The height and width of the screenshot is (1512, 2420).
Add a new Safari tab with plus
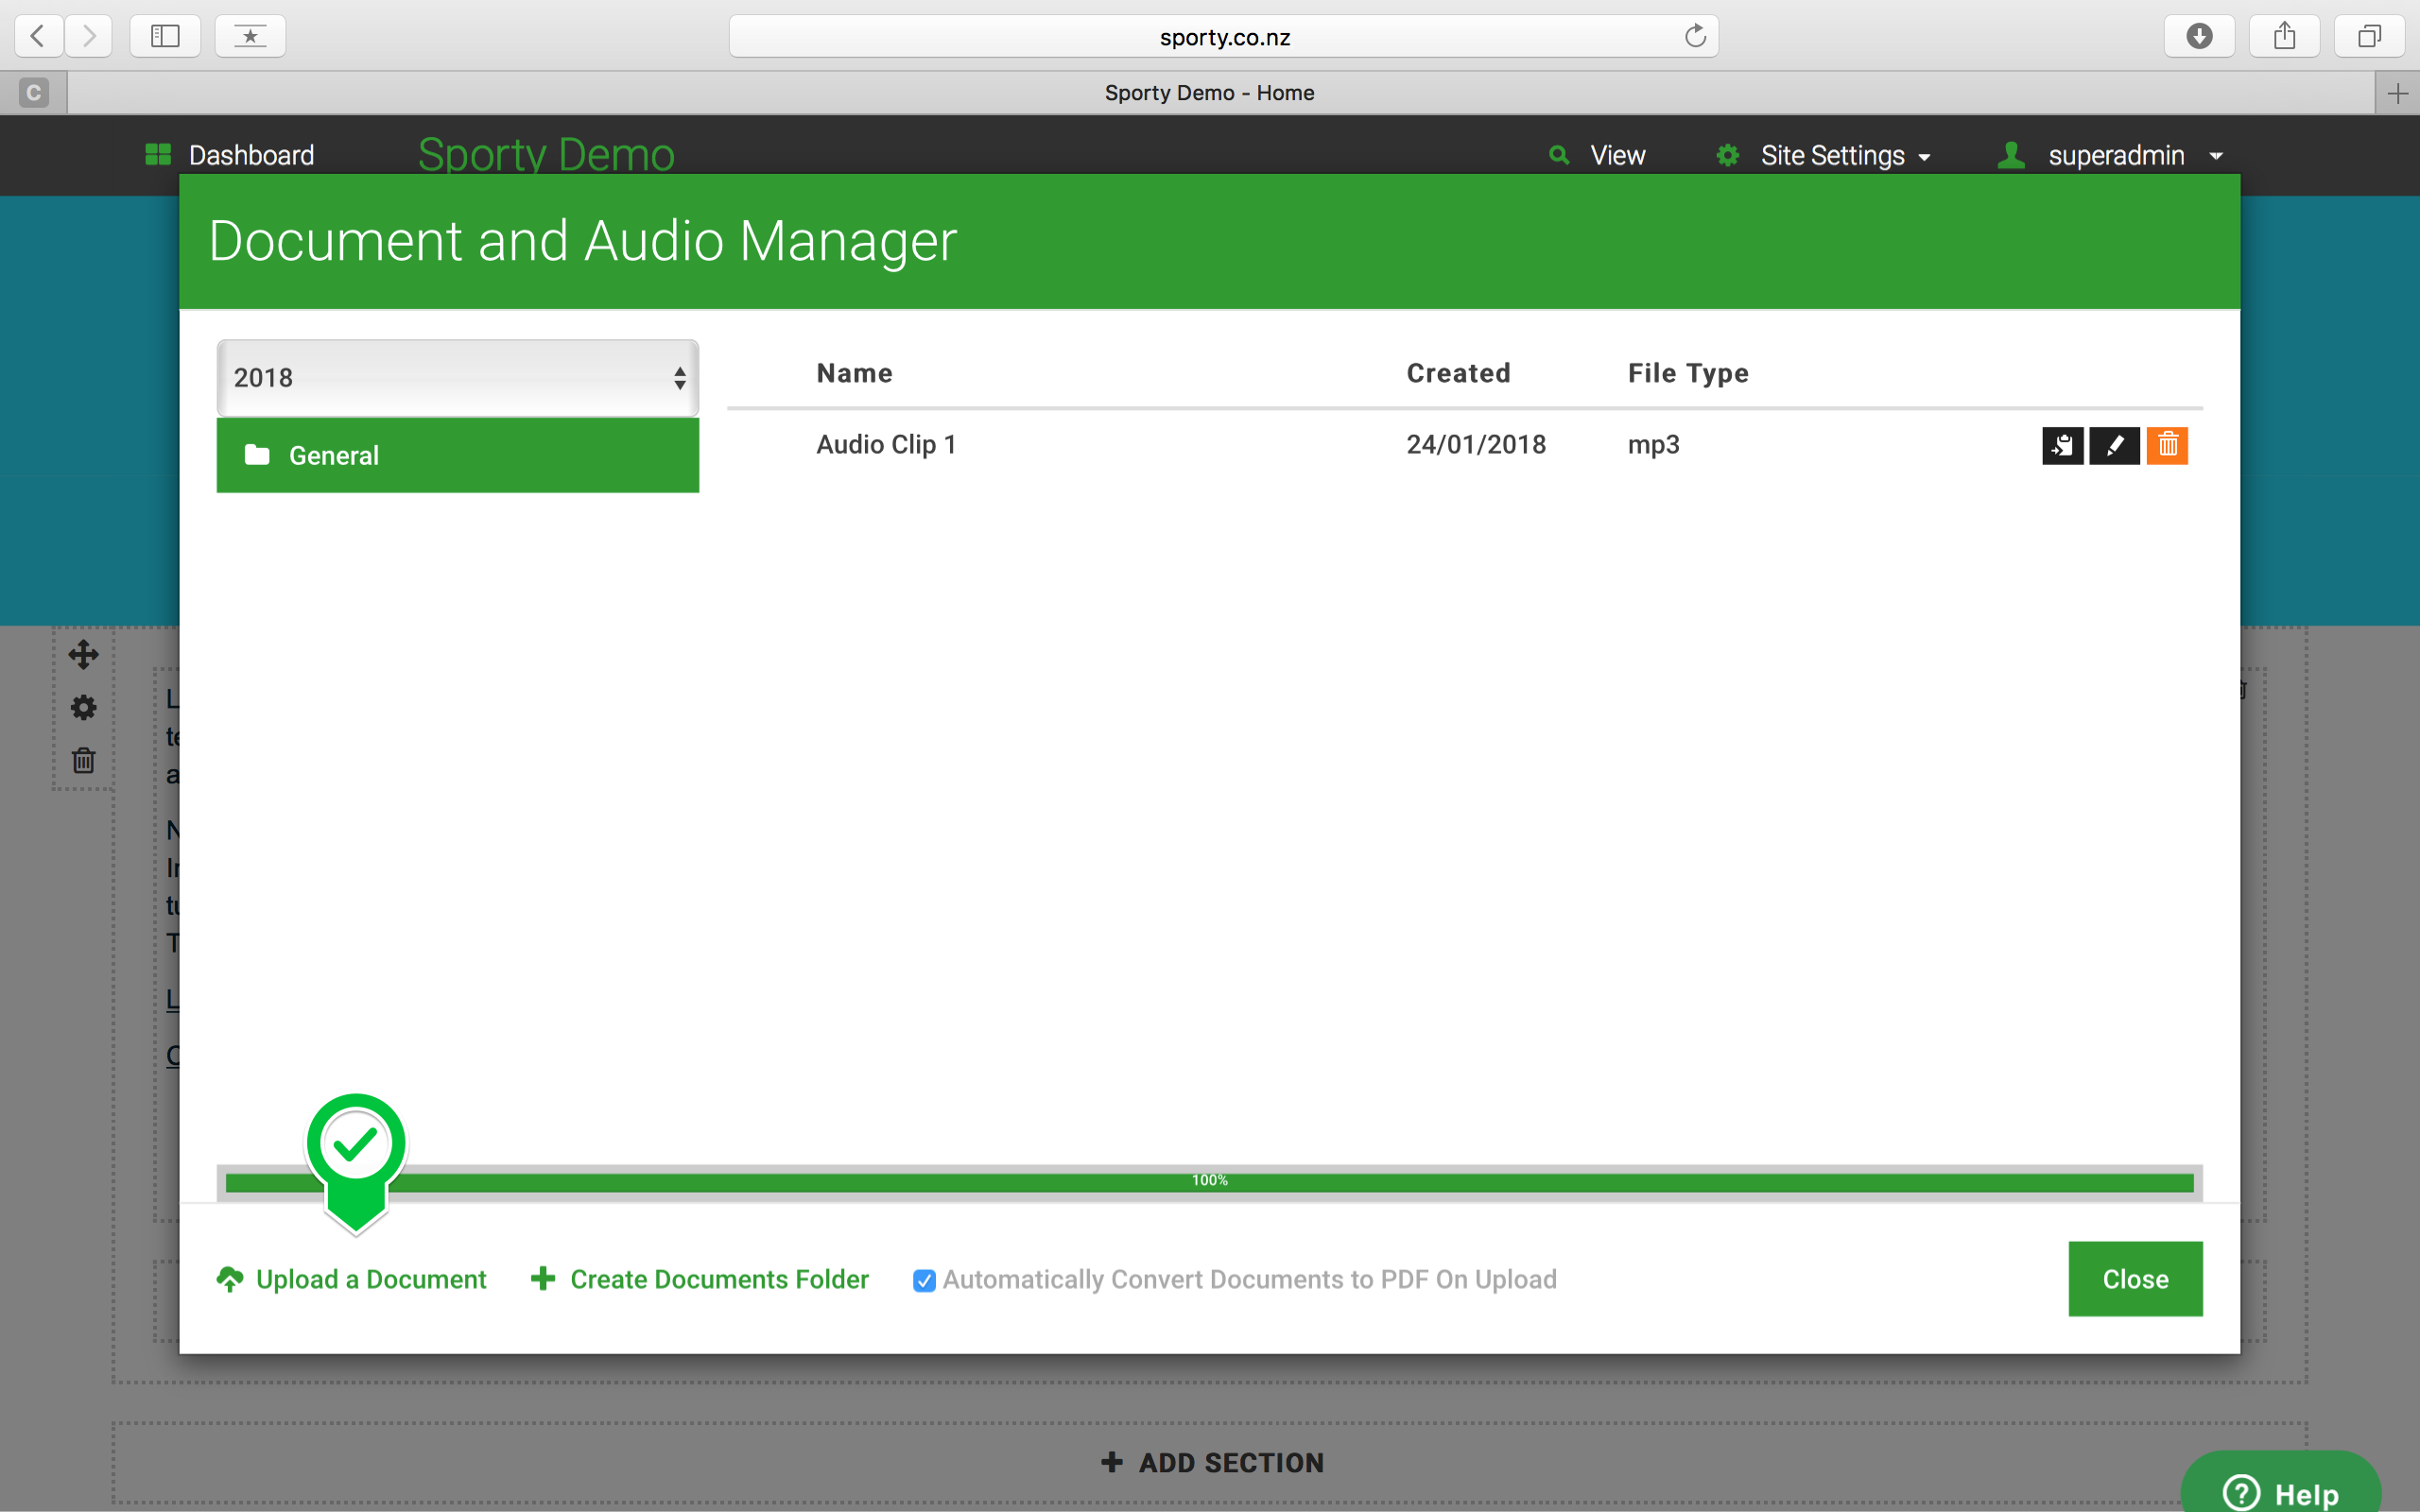click(2397, 93)
